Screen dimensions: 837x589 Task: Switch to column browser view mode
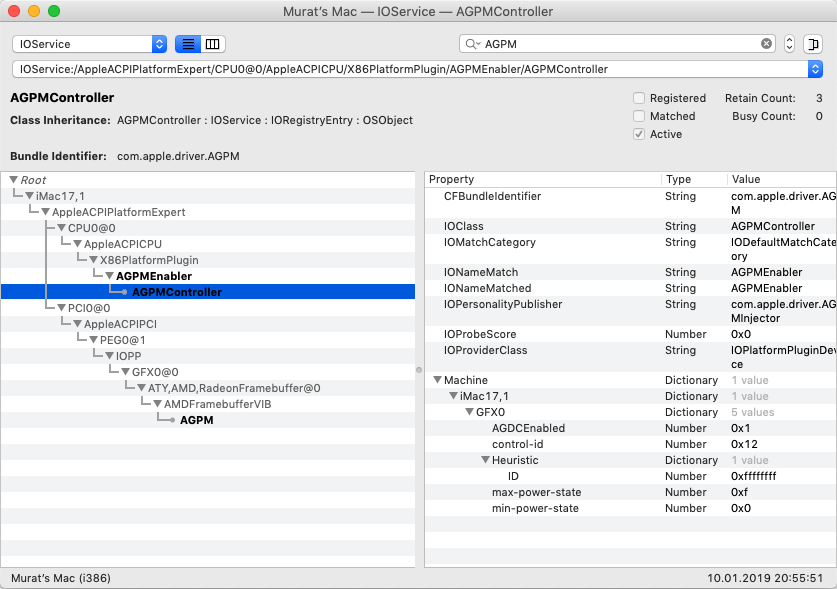213,44
